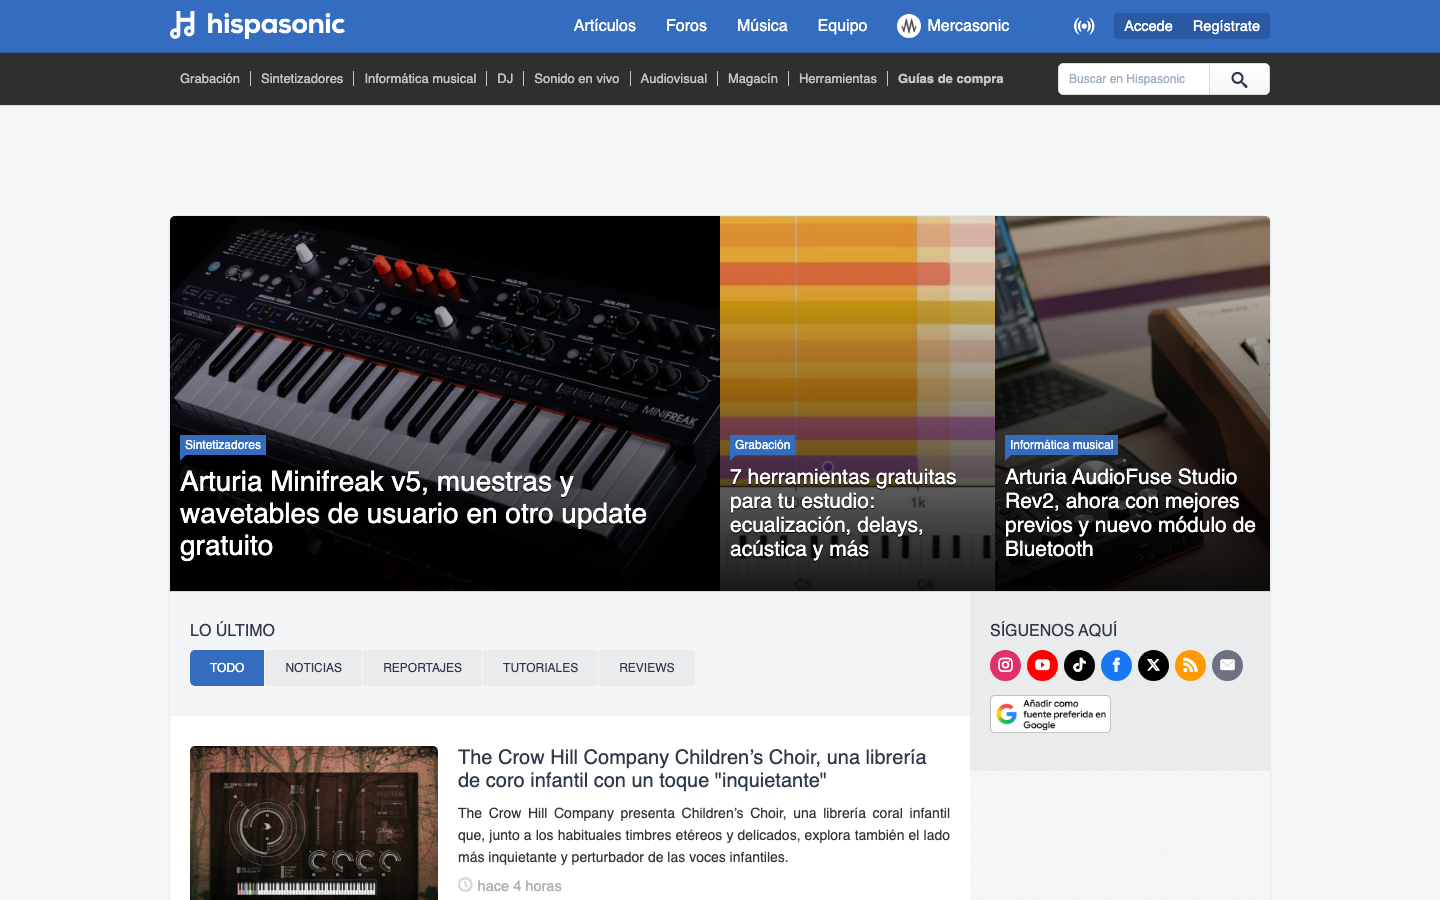
Task: Open the Sintetizadores category
Action: click(x=302, y=79)
